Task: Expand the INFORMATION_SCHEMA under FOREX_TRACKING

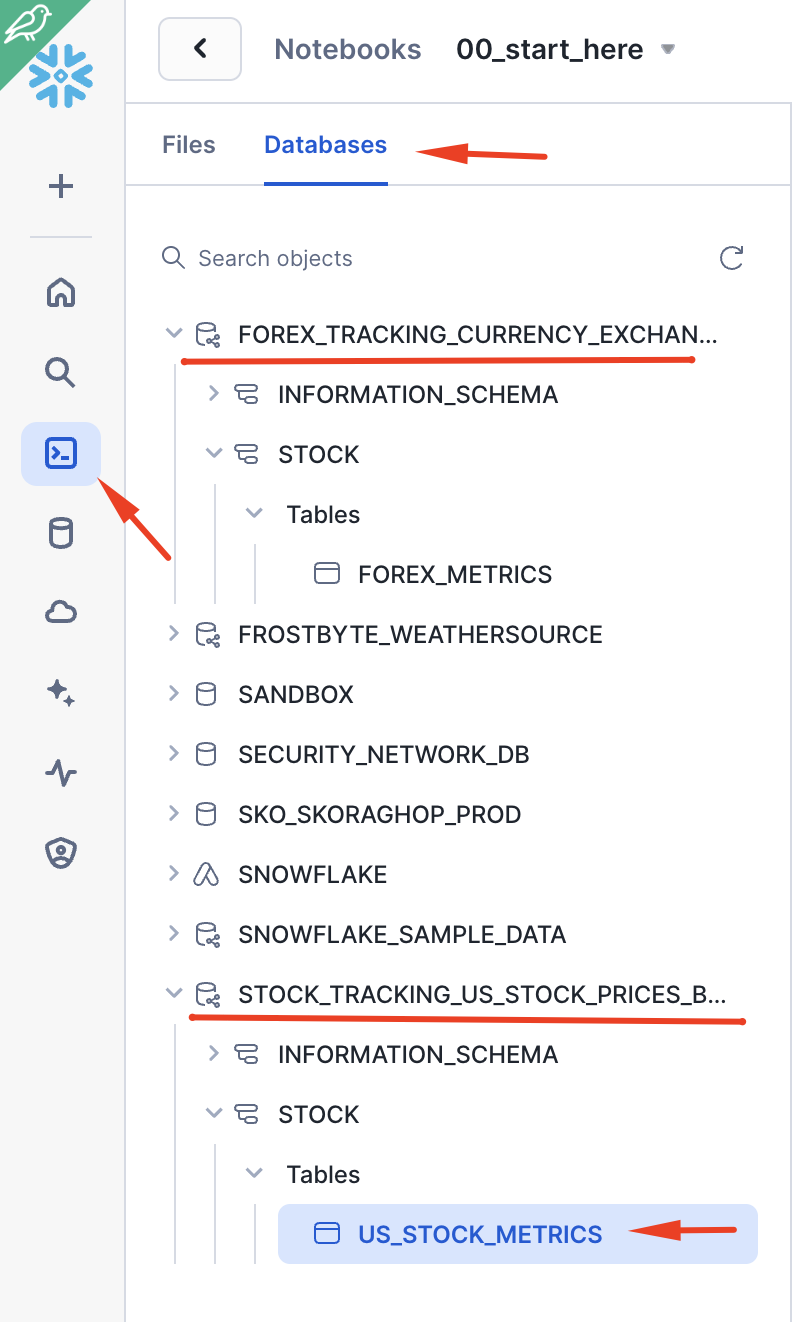Action: coord(213,393)
